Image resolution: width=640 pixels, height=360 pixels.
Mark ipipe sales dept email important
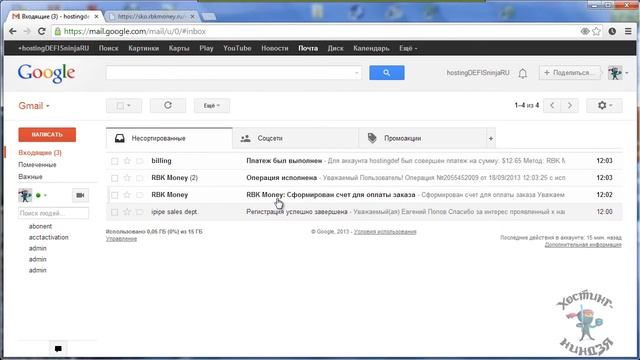click(140, 212)
